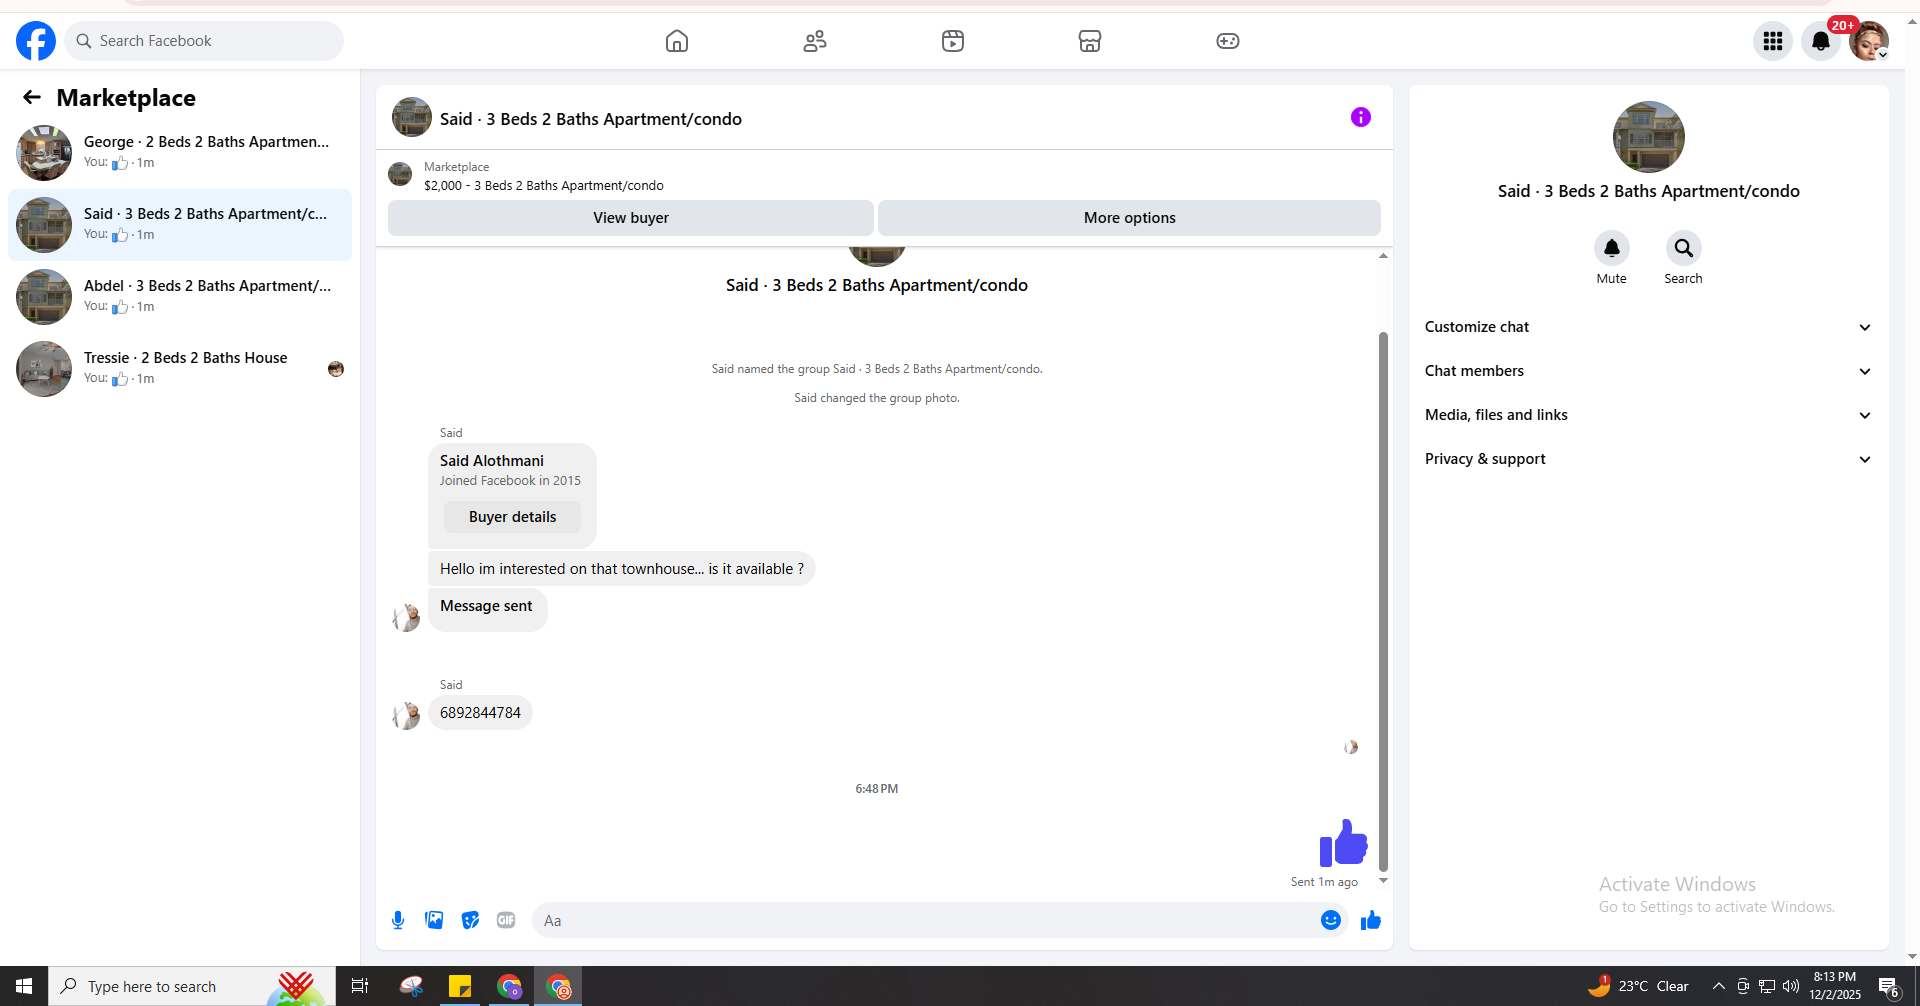The image size is (1920, 1006).
Task: Expand Media, files and links section
Action: [x=1648, y=415]
